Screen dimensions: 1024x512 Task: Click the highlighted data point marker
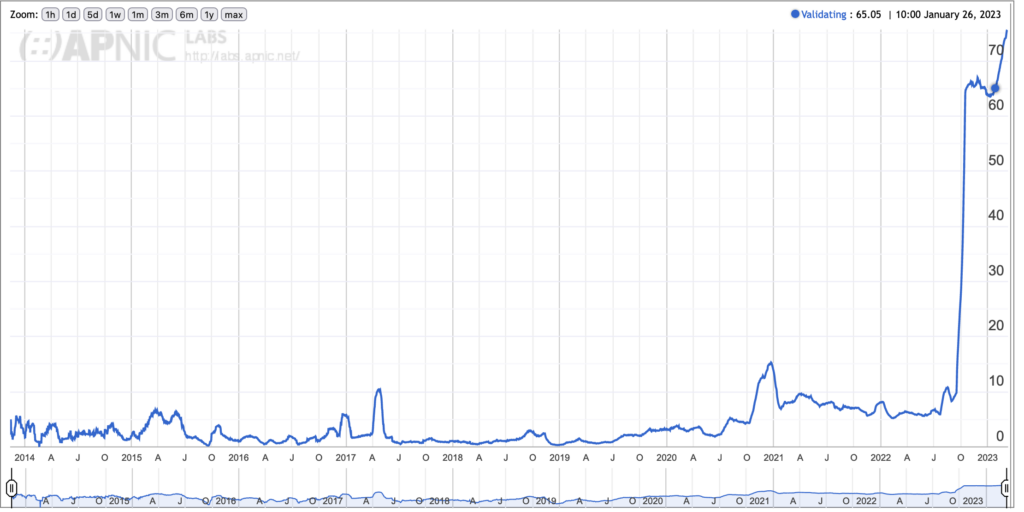(x=994, y=88)
